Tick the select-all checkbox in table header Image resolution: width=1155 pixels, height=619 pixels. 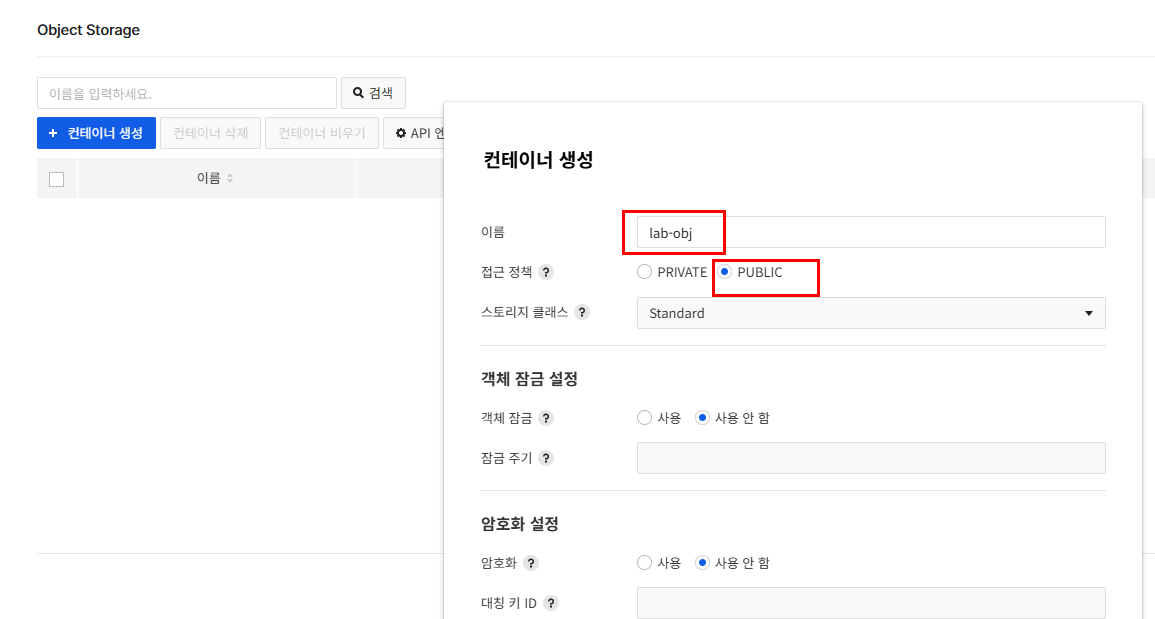pos(57,179)
